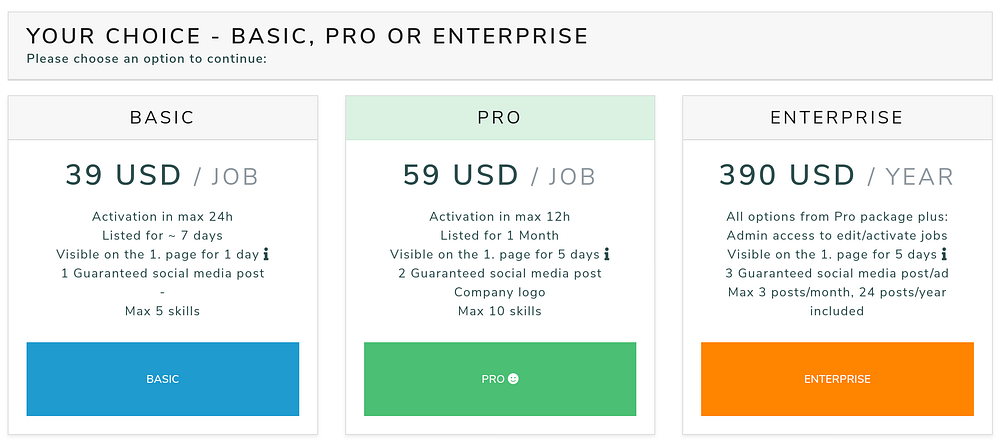
Task: Choose the blue BASIC plan button
Action: (x=162, y=379)
